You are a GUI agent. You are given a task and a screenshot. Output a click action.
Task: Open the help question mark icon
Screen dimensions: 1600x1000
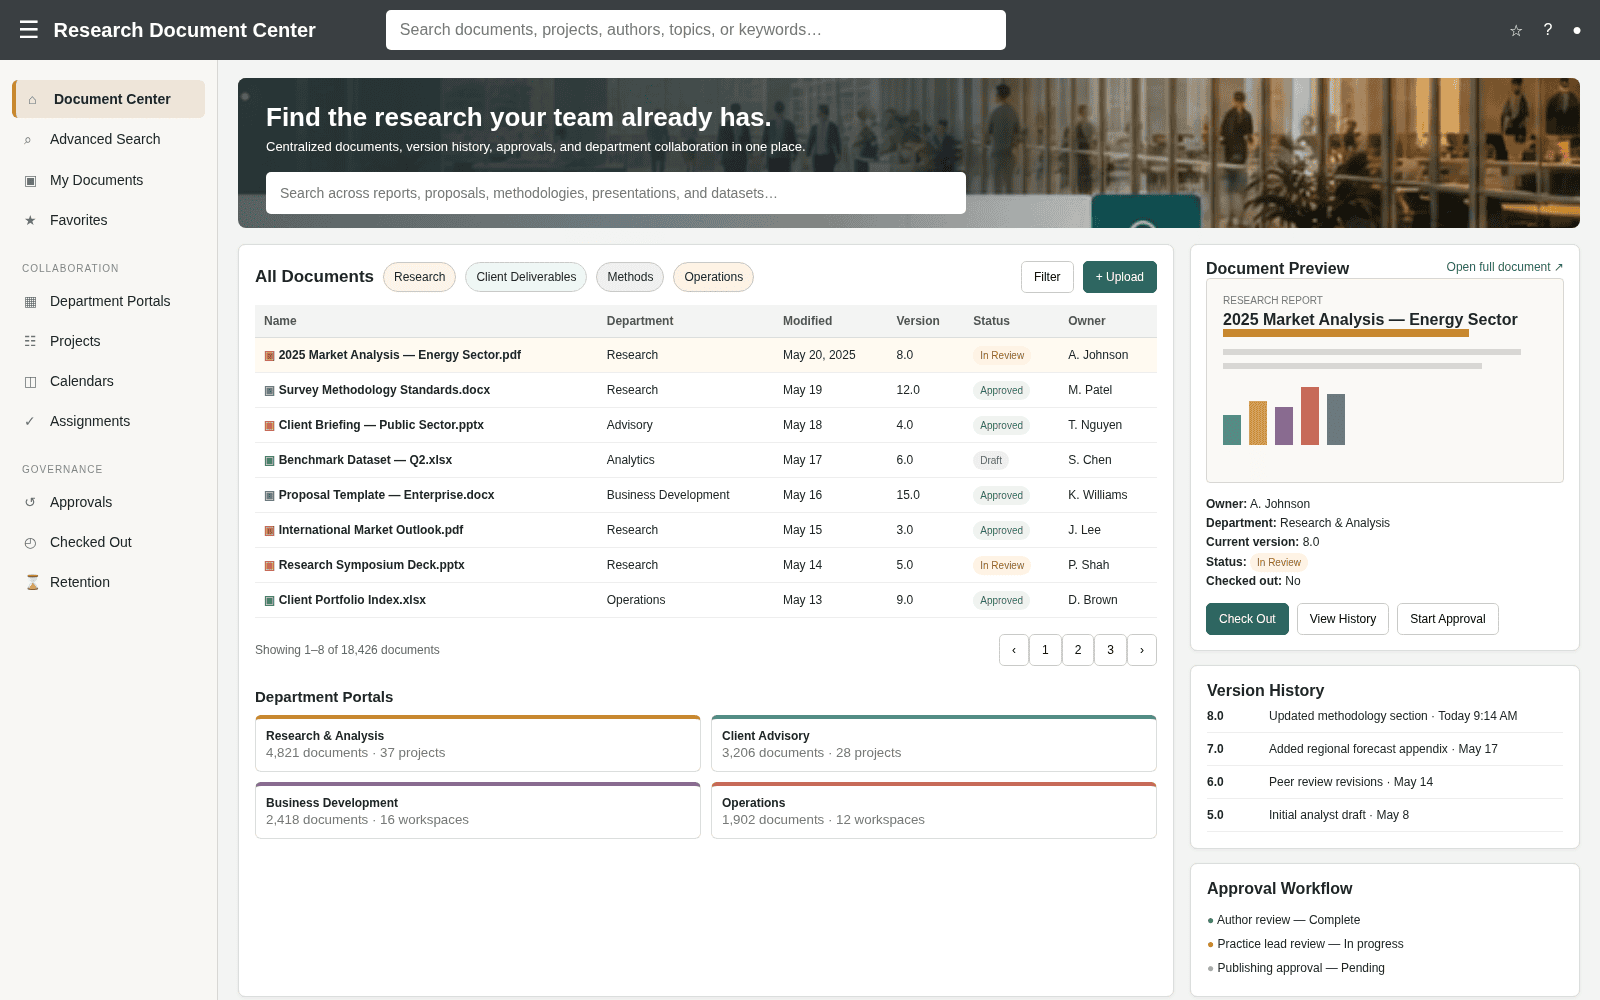pyautogui.click(x=1547, y=30)
